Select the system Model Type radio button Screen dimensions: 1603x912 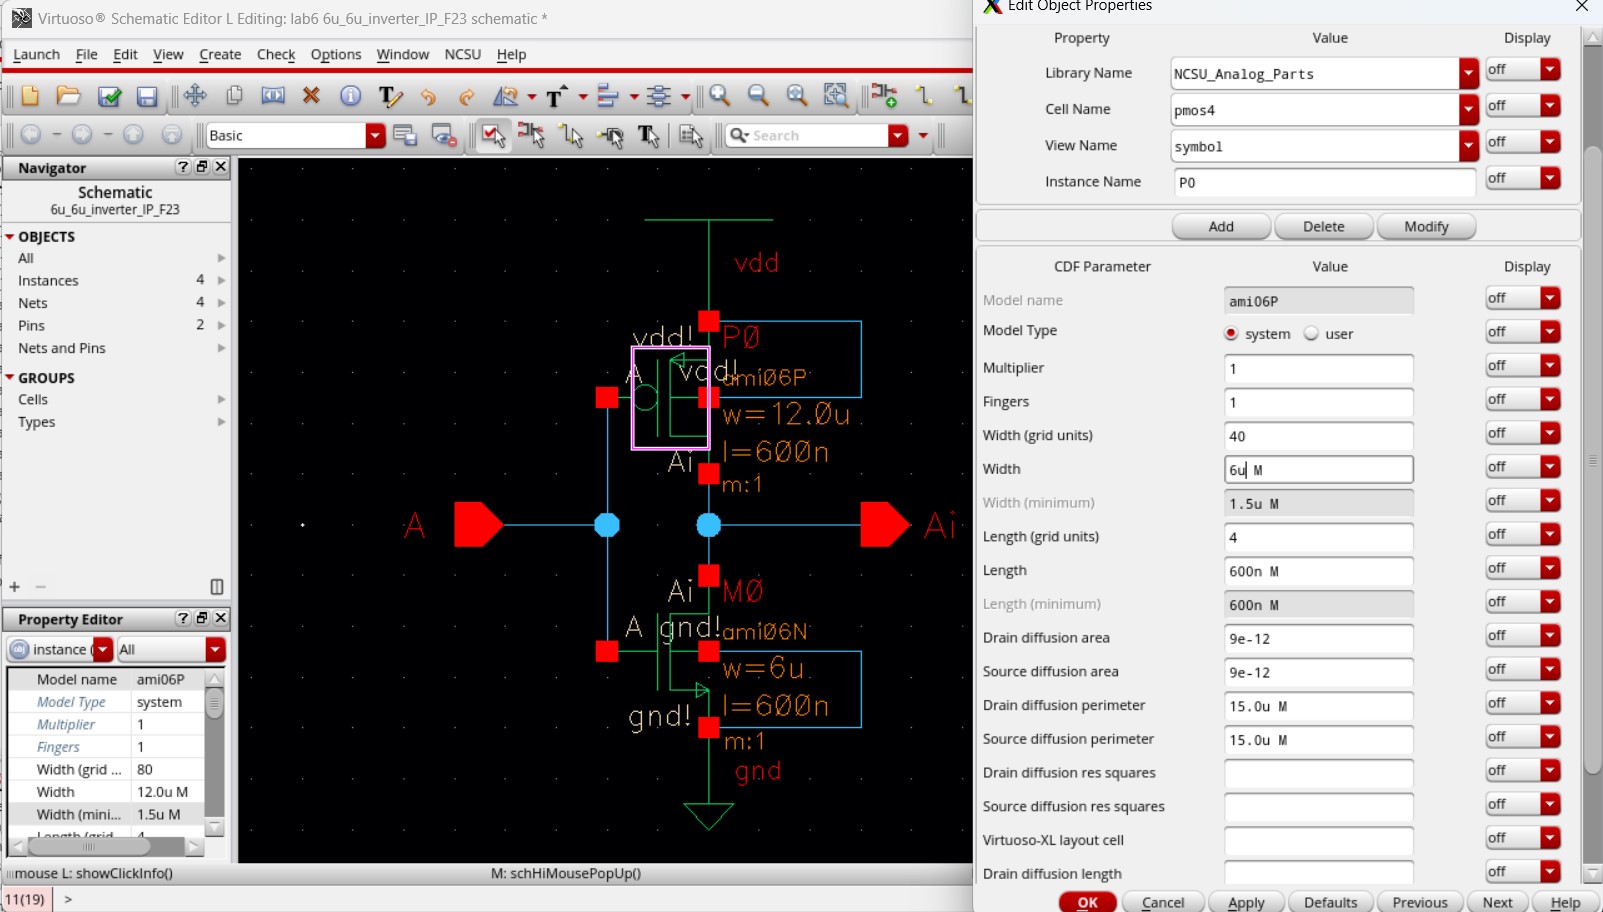tap(1231, 333)
